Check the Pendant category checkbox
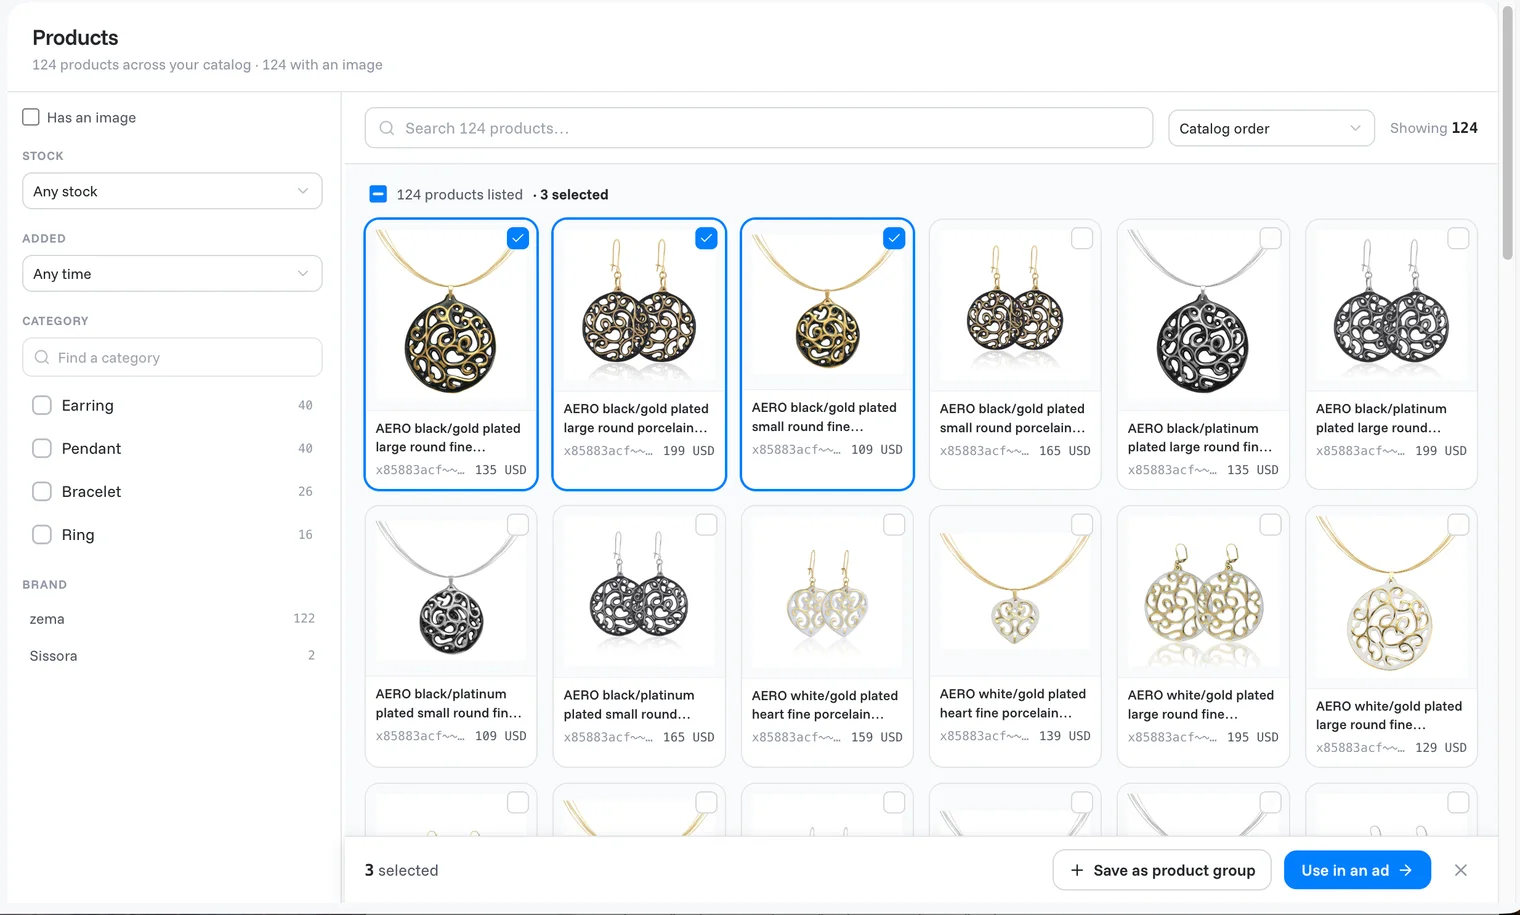 [x=42, y=448]
